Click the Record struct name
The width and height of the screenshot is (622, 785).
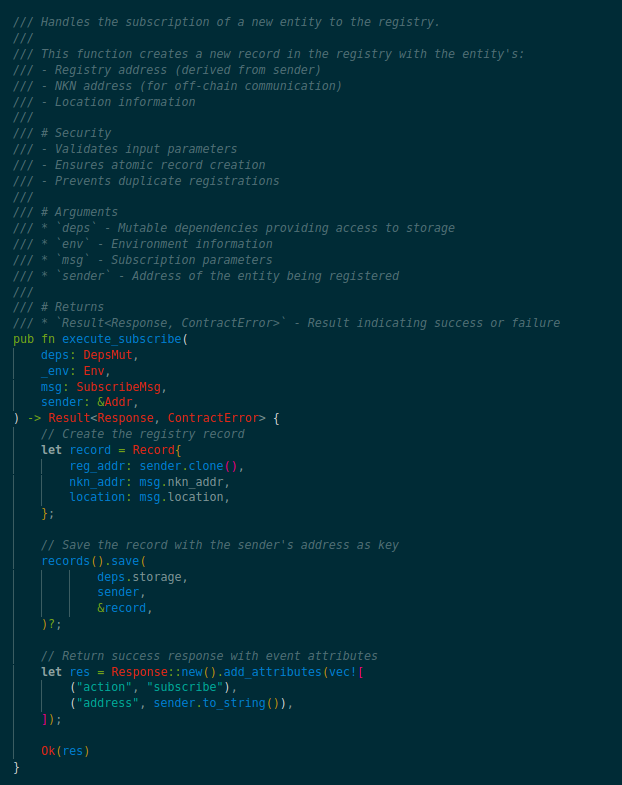click(x=153, y=450)
